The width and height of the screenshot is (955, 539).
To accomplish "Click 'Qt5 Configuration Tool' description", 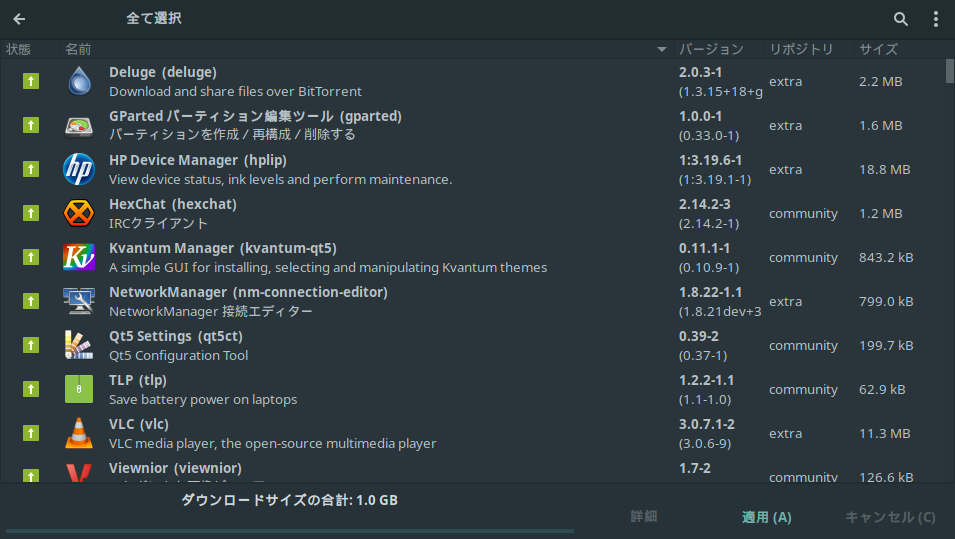I will tap(178, 355).
